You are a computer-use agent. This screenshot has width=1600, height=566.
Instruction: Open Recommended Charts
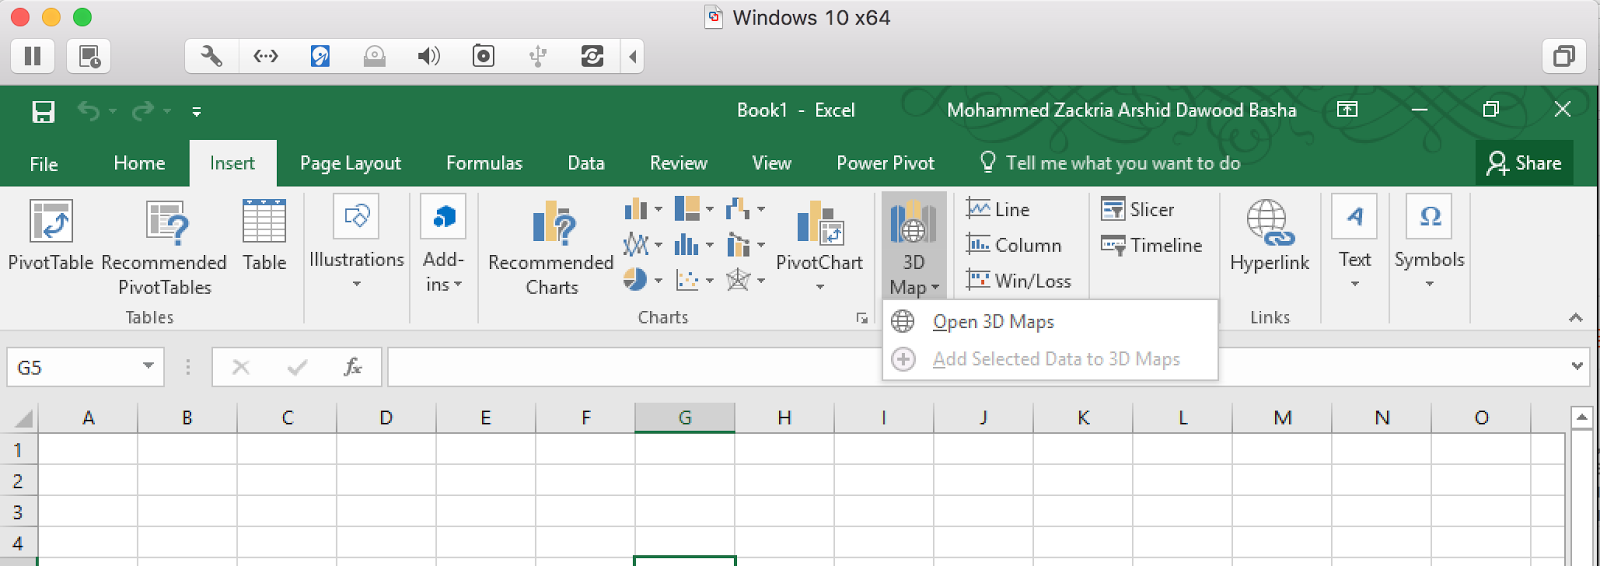point(551,248)
